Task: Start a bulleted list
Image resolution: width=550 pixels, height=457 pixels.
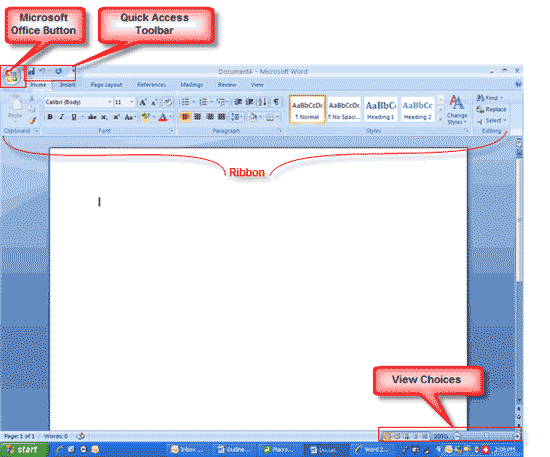Action: [186, 102]
